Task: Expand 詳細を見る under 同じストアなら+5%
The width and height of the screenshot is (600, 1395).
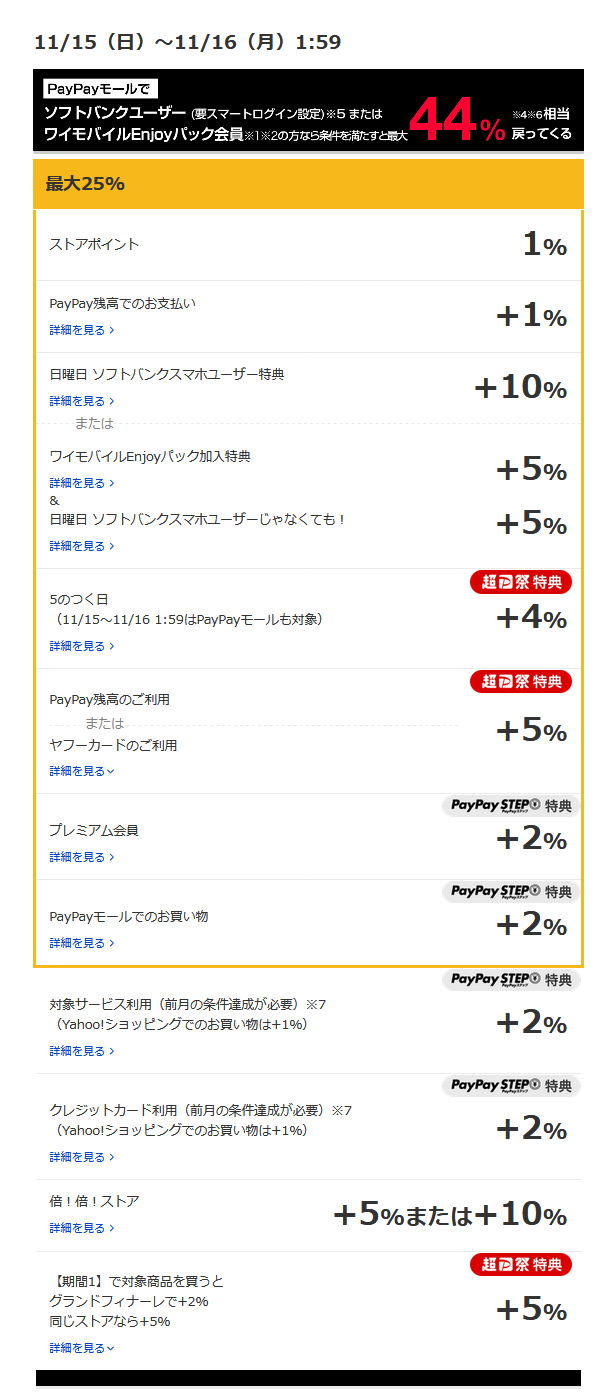Action: tap(82, 1348)
